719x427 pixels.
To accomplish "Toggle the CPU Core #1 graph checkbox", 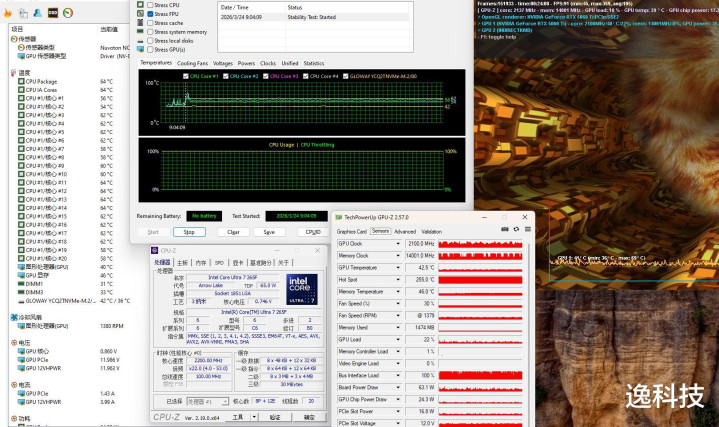I will click(185, 76).
